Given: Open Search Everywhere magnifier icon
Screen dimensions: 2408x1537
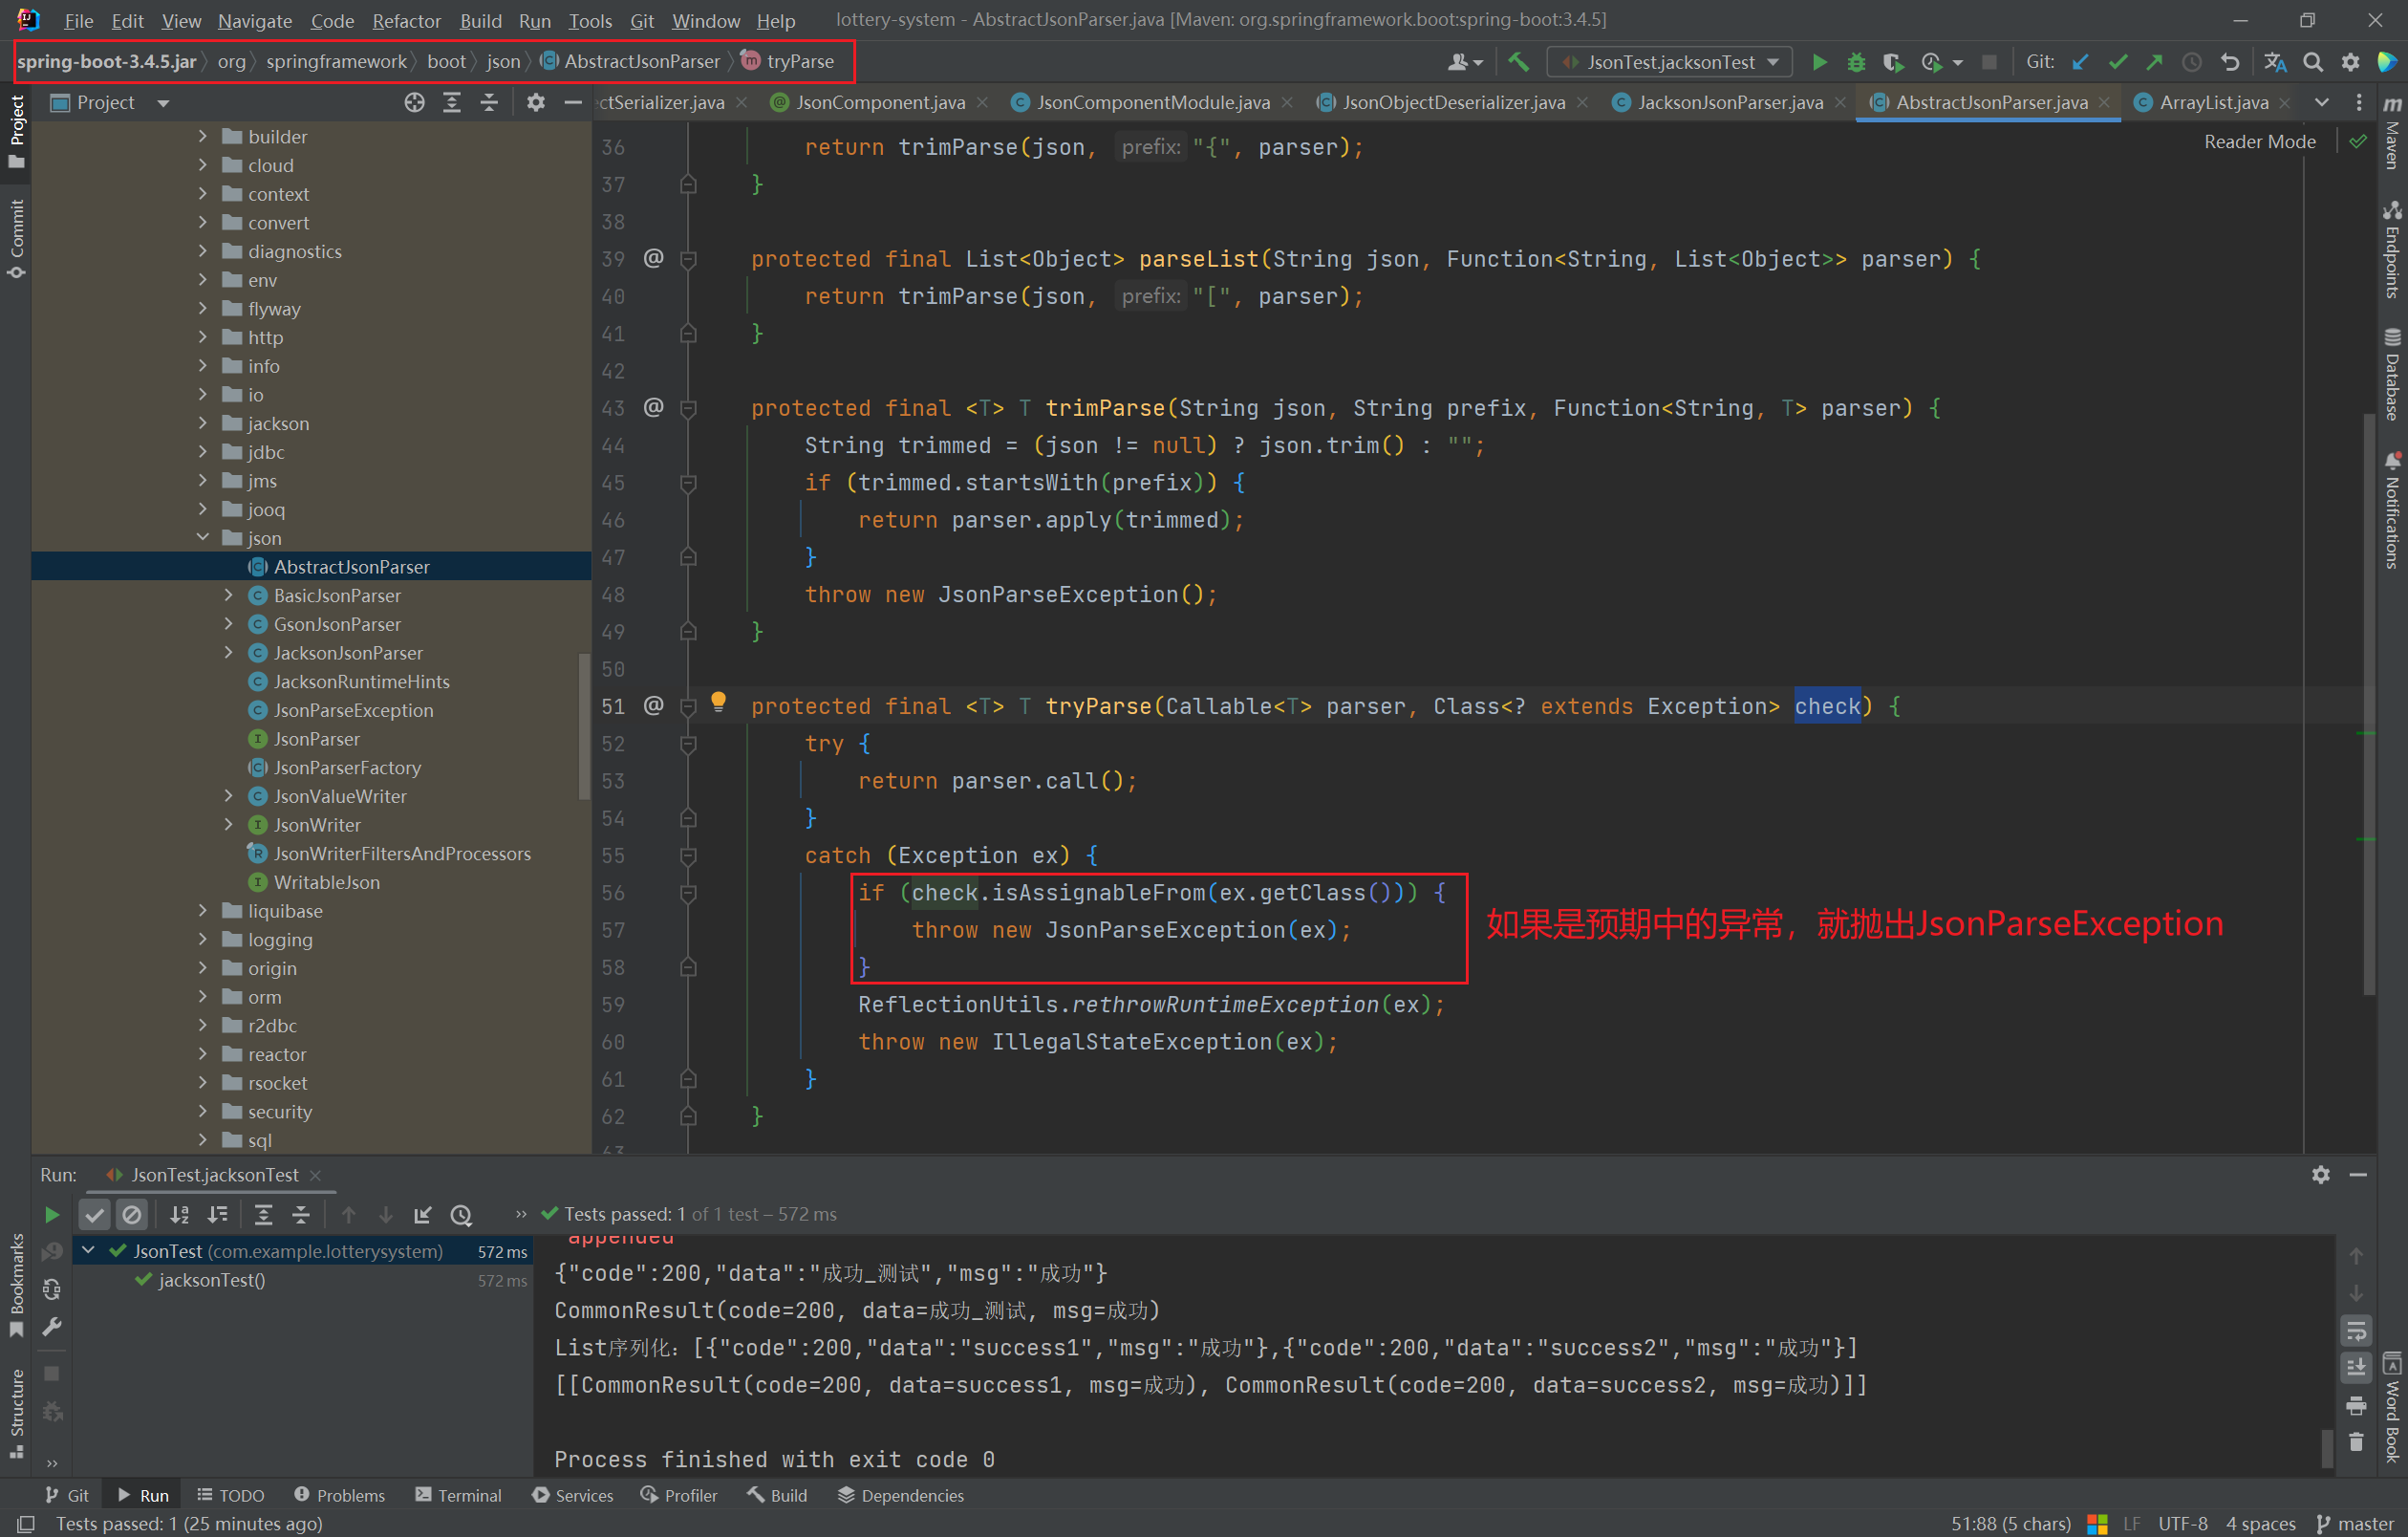Looking at the screenshot, I should click(2313, 62).
